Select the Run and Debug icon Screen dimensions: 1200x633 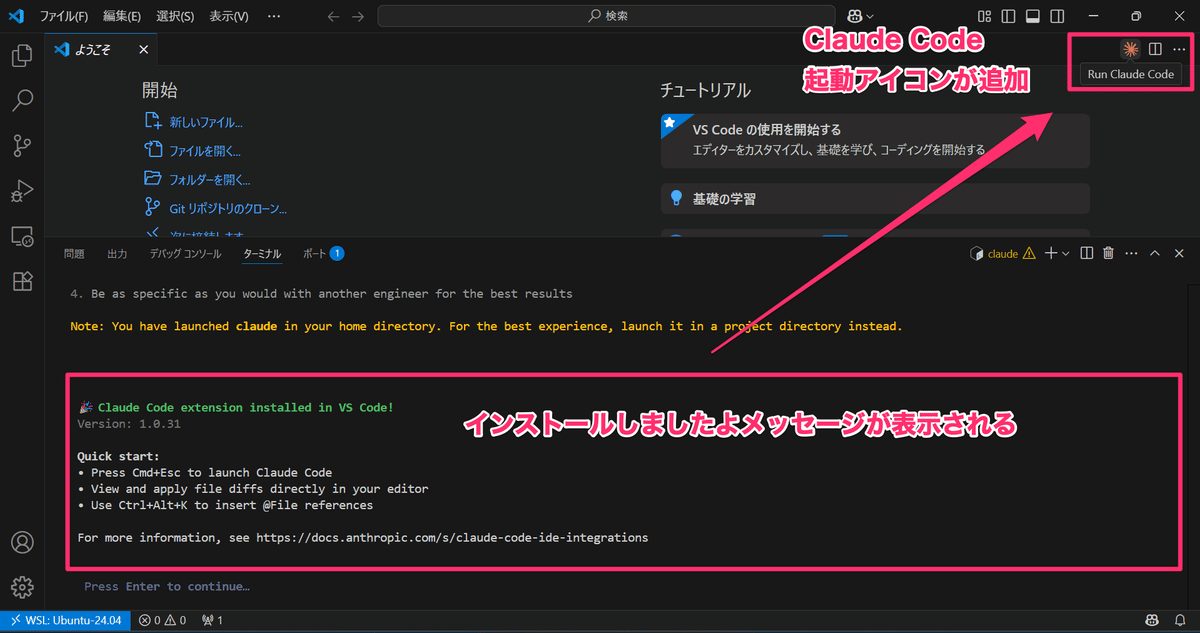point(21,190)
